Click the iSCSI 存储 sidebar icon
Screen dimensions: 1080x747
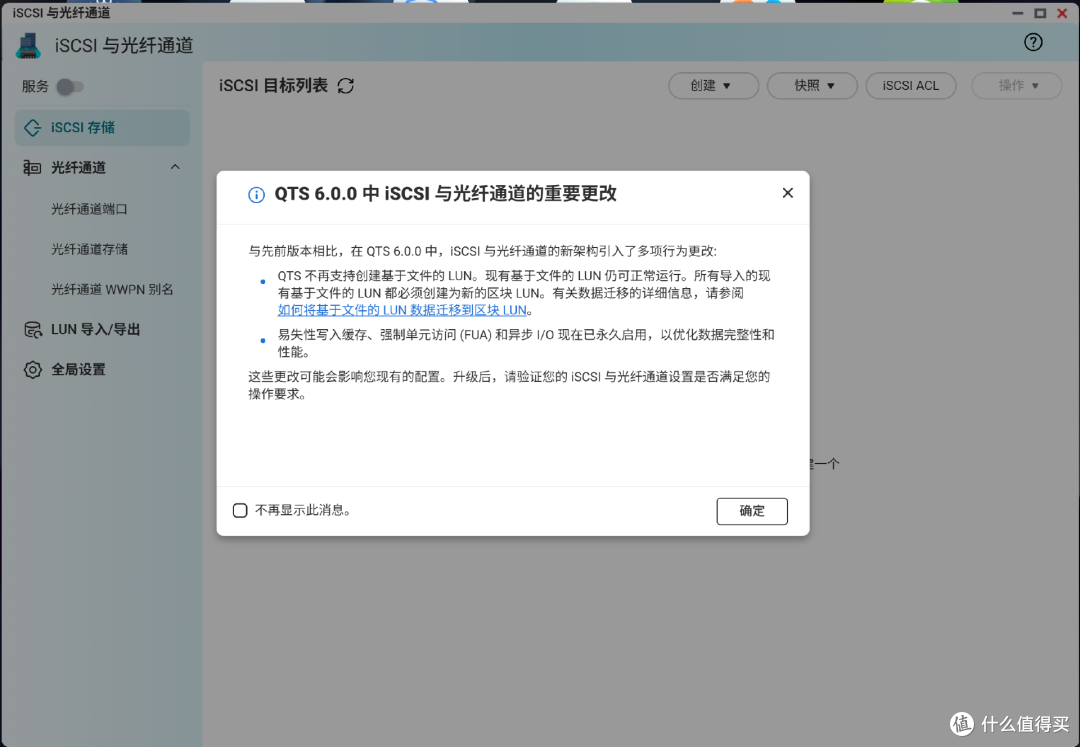[32, 127]
